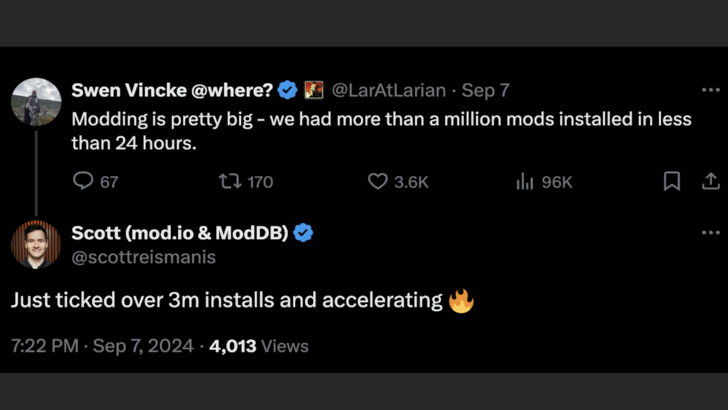Like Swen Vincke's tweet
This screenshot has height=410, width=728.
377,181
